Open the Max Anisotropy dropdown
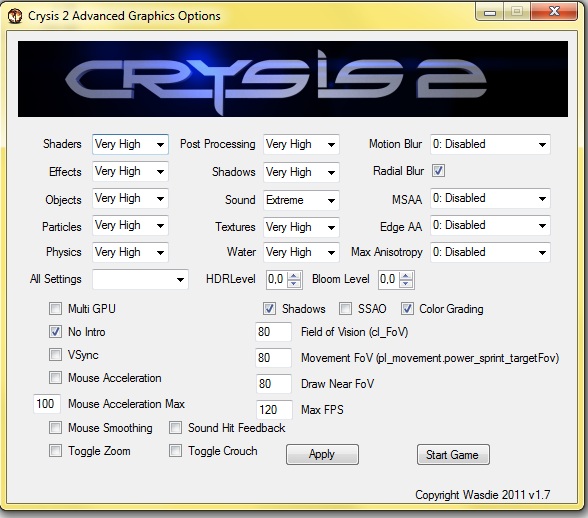The width and height of the screenshot is (588, 518). point(490,252)
